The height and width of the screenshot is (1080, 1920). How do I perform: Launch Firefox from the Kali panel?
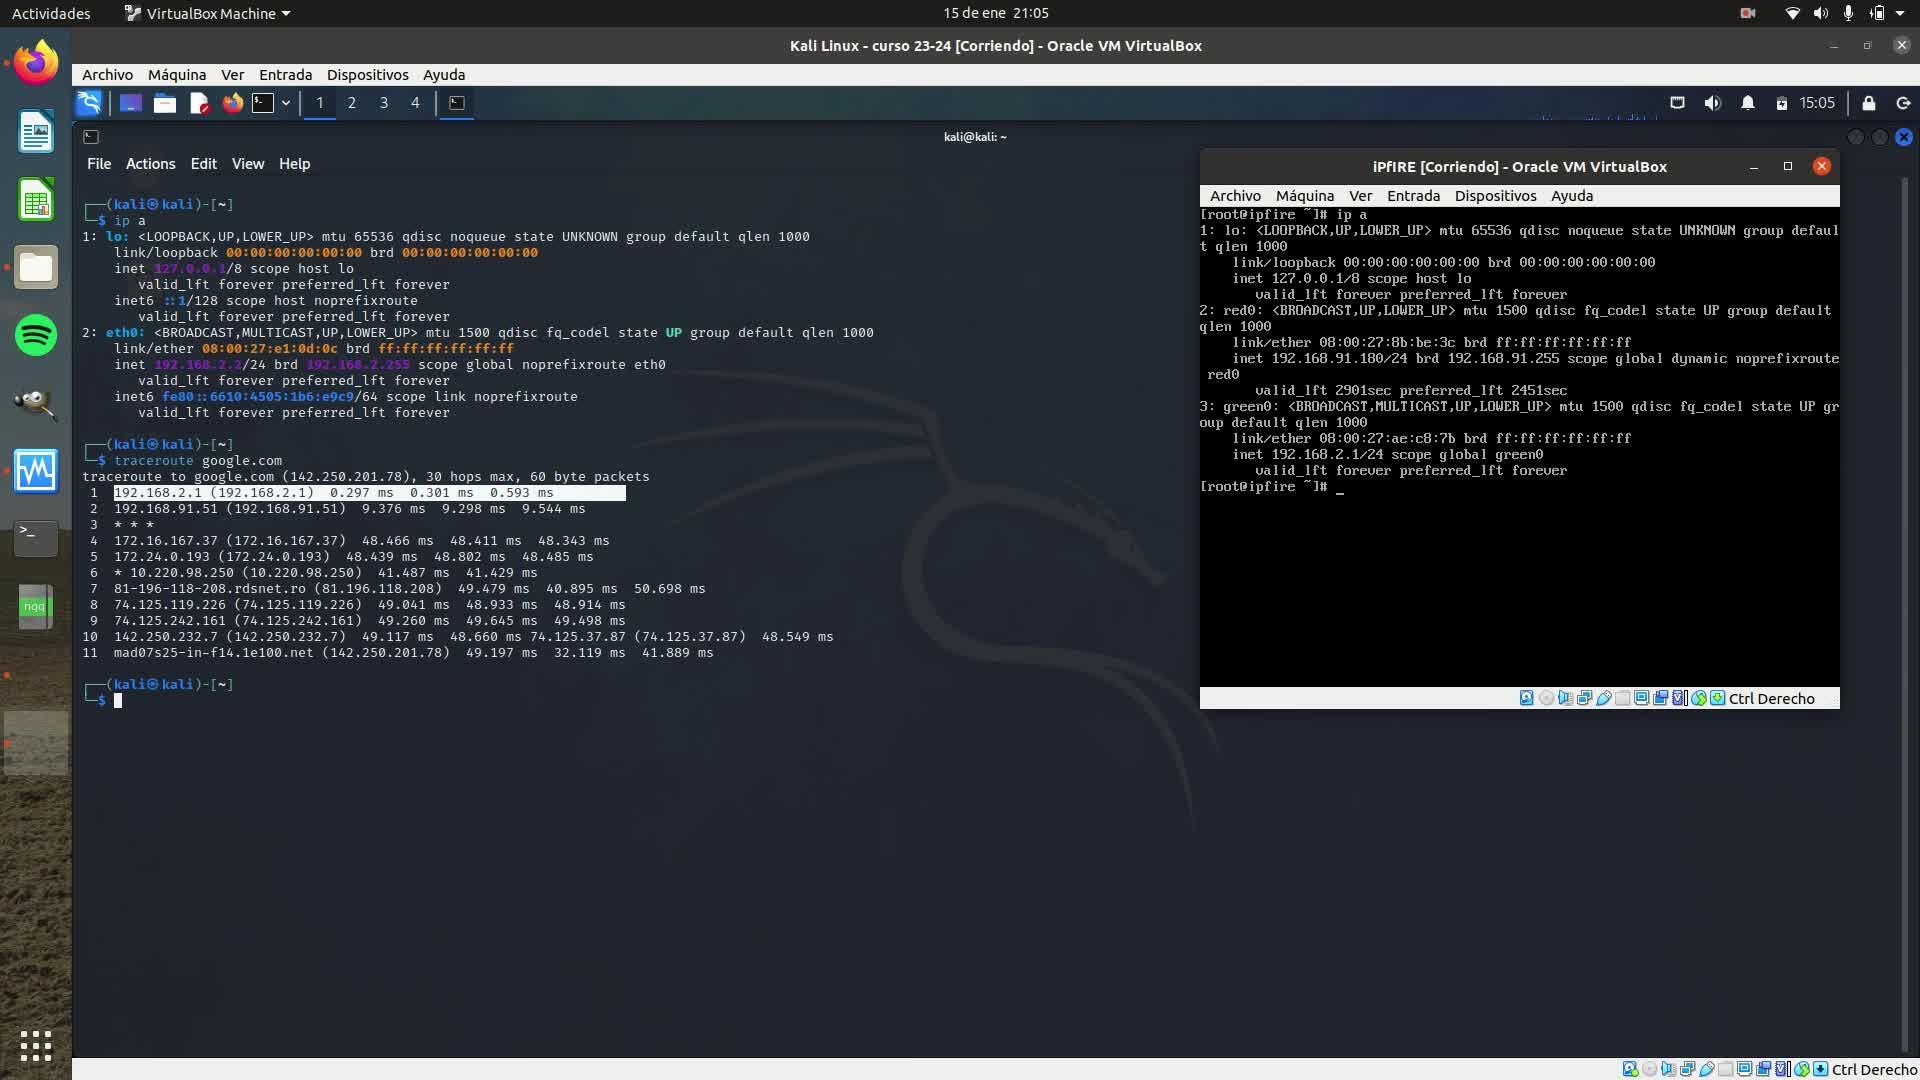(x=232, y=103)
